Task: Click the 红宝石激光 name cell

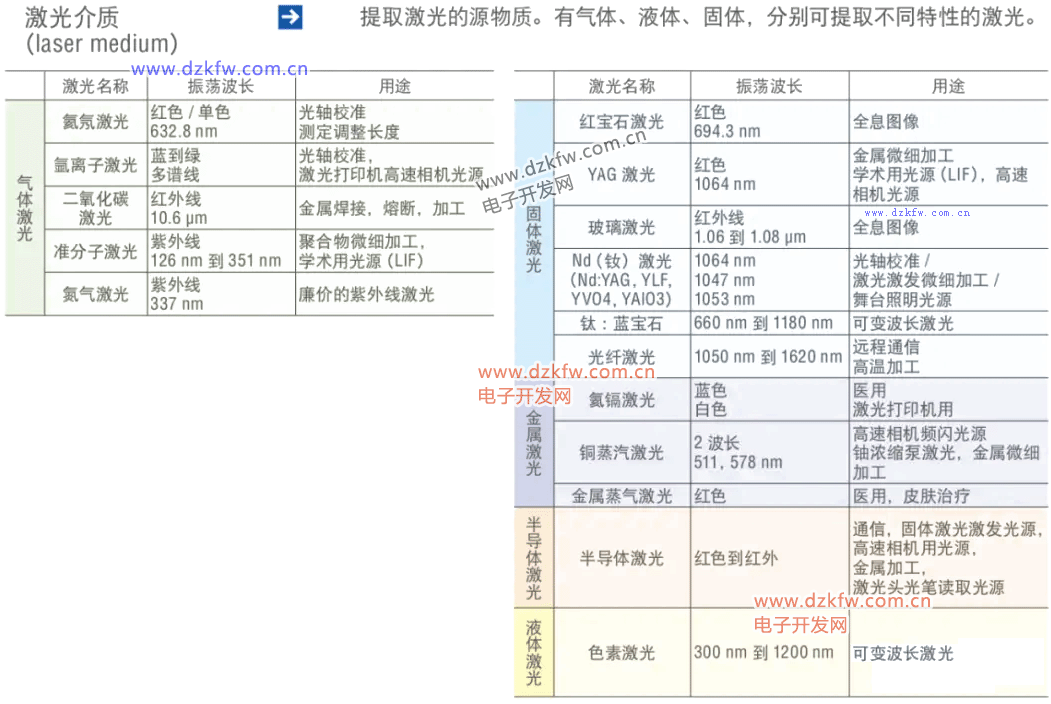Action: click(621, 122)
